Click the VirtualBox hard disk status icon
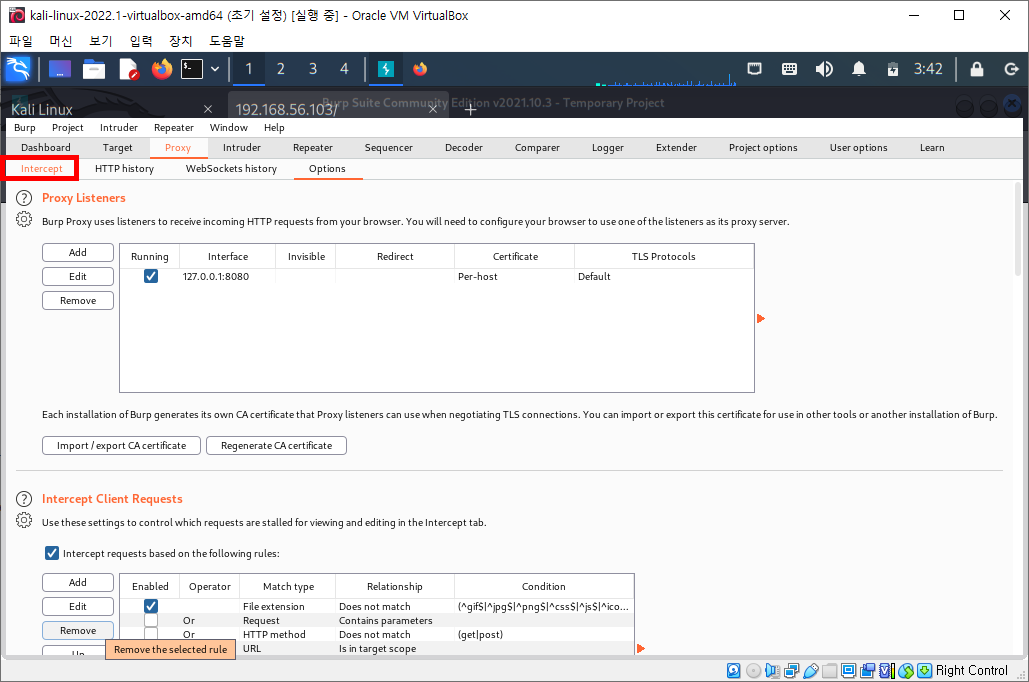This screenshot has width=1029, height=682. coord(734,670)
